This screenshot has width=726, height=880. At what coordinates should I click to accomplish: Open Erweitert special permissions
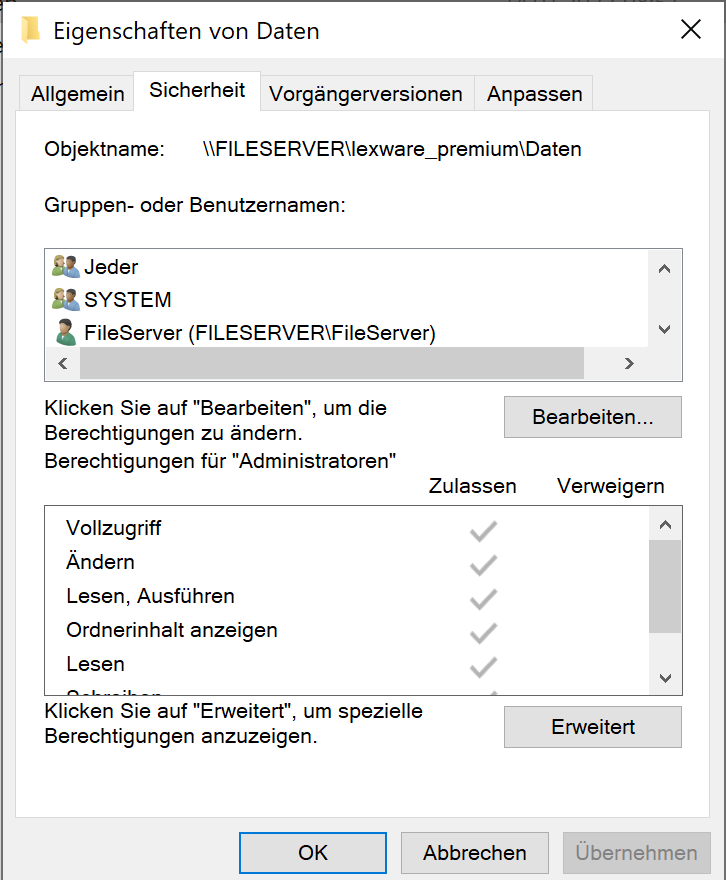(x=592, y=727)
